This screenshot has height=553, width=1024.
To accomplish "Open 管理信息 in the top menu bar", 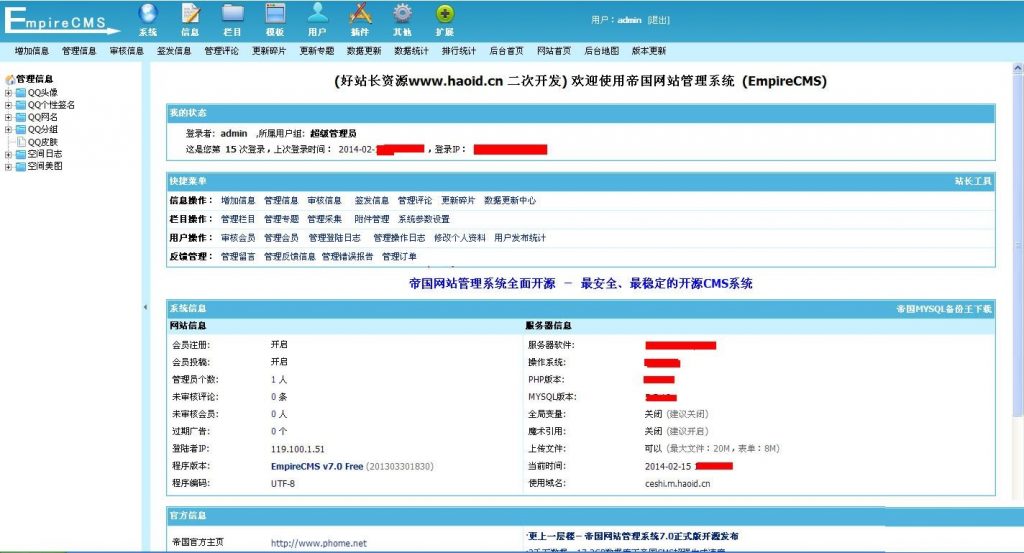I will click(x=79, y=51).
